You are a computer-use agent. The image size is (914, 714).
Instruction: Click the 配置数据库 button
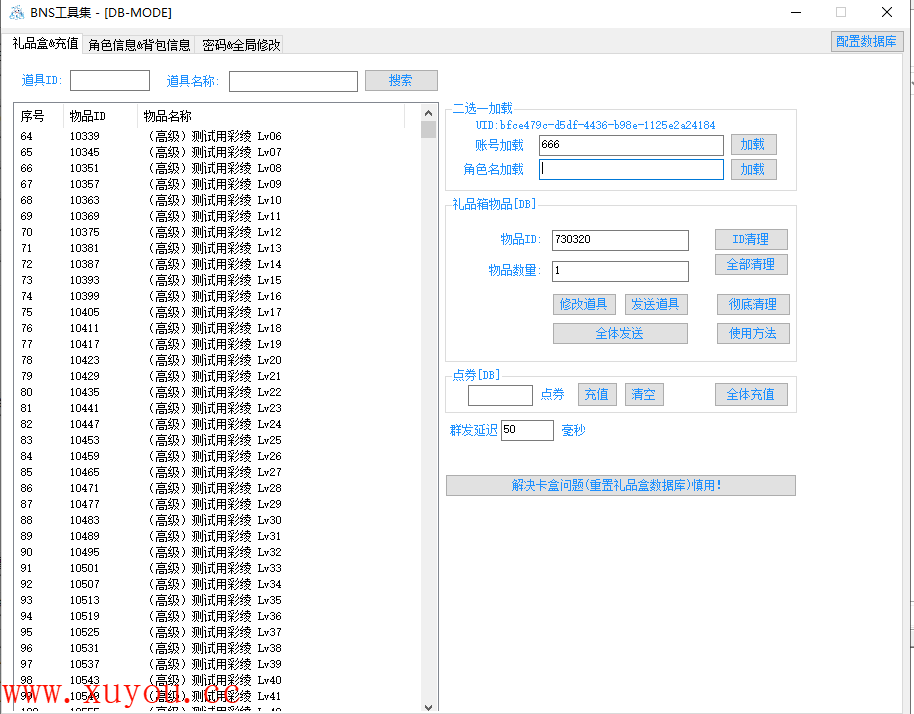click(867, 42)
